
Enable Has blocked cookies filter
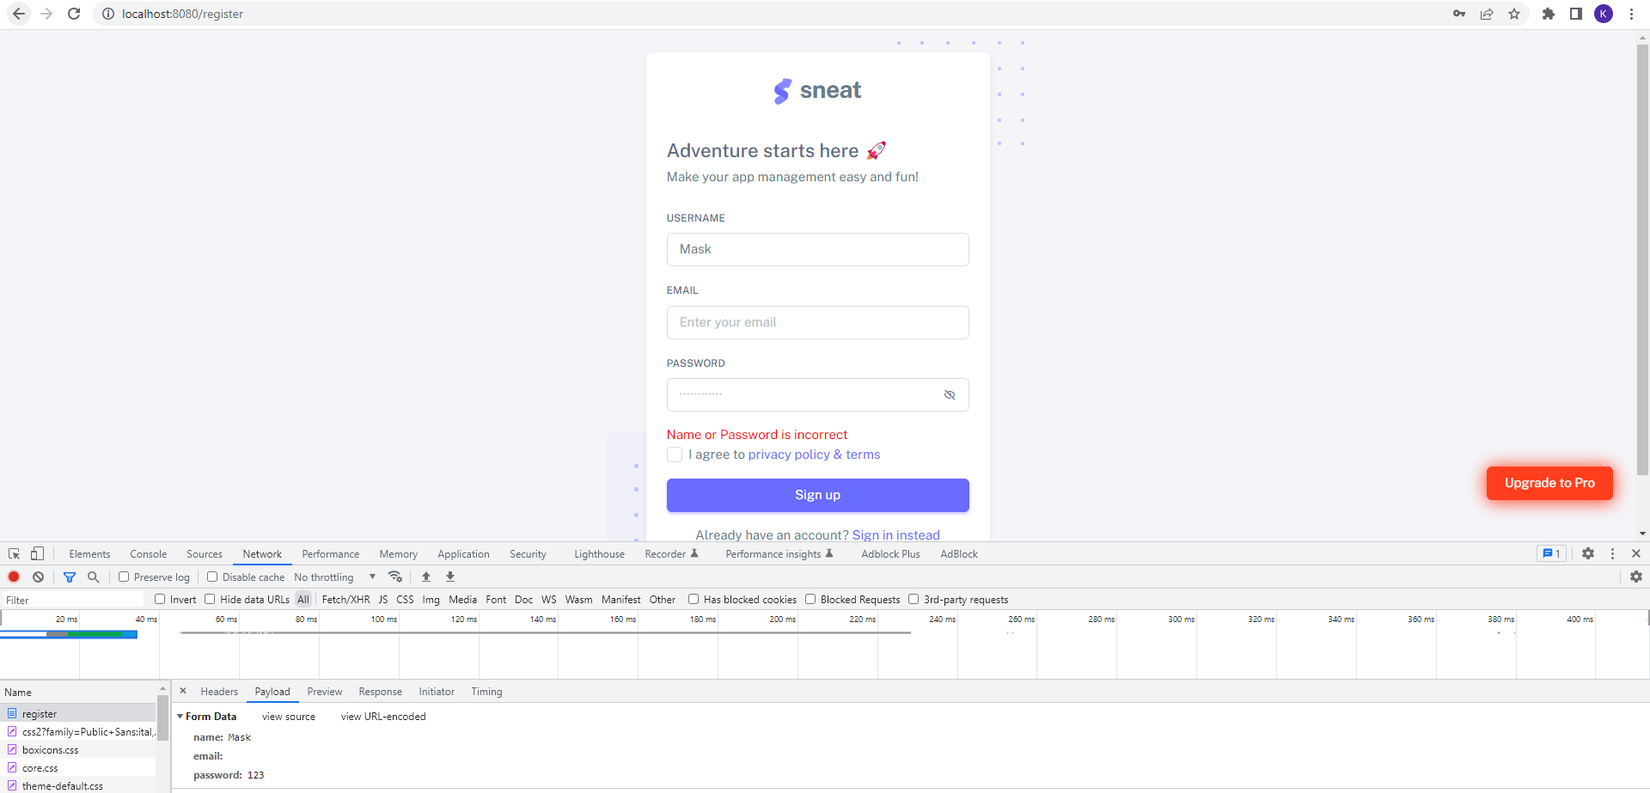point(693,600)
